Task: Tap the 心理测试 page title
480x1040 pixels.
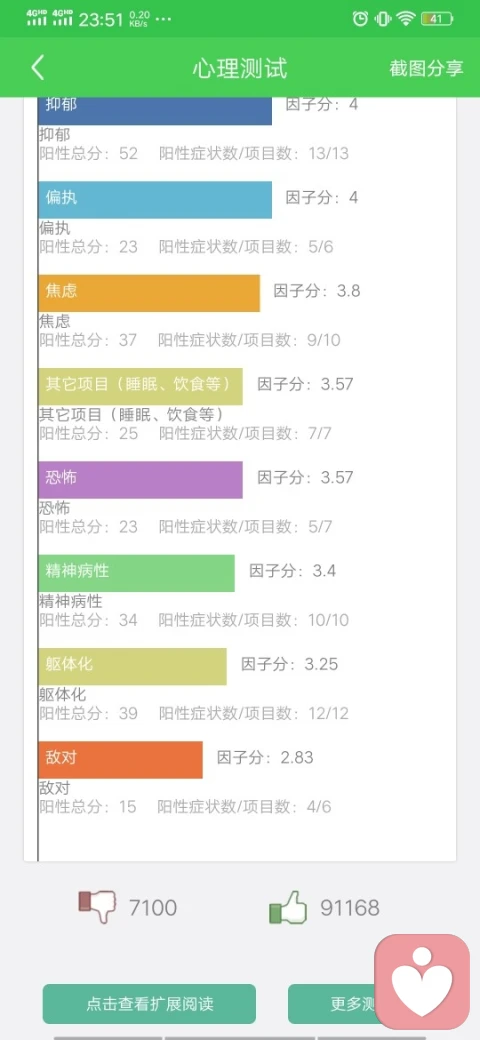Action: click(240, 68)
